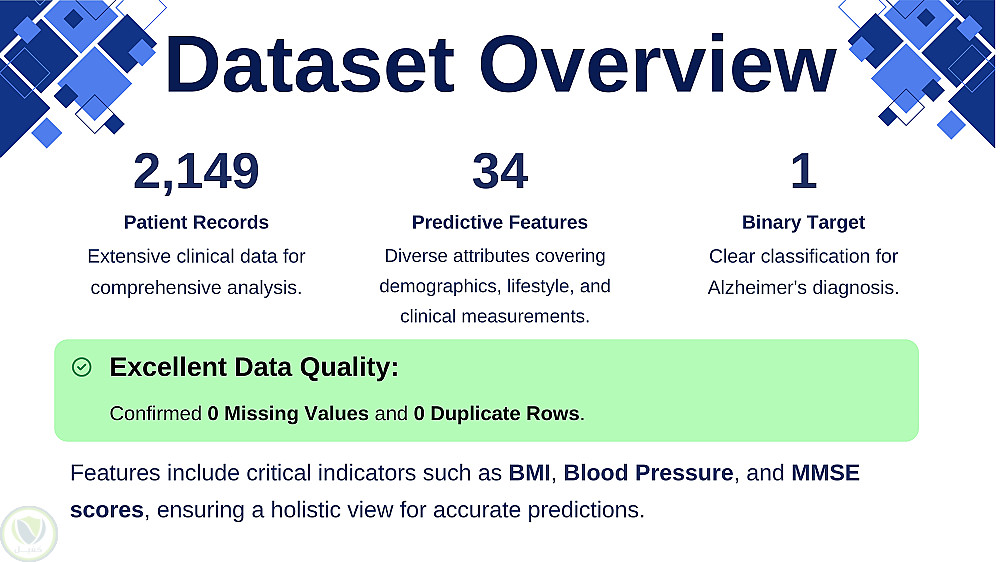Click the bold "MMSE" keyword
This screenshot has width=1000, height=562.
point(825,473)
